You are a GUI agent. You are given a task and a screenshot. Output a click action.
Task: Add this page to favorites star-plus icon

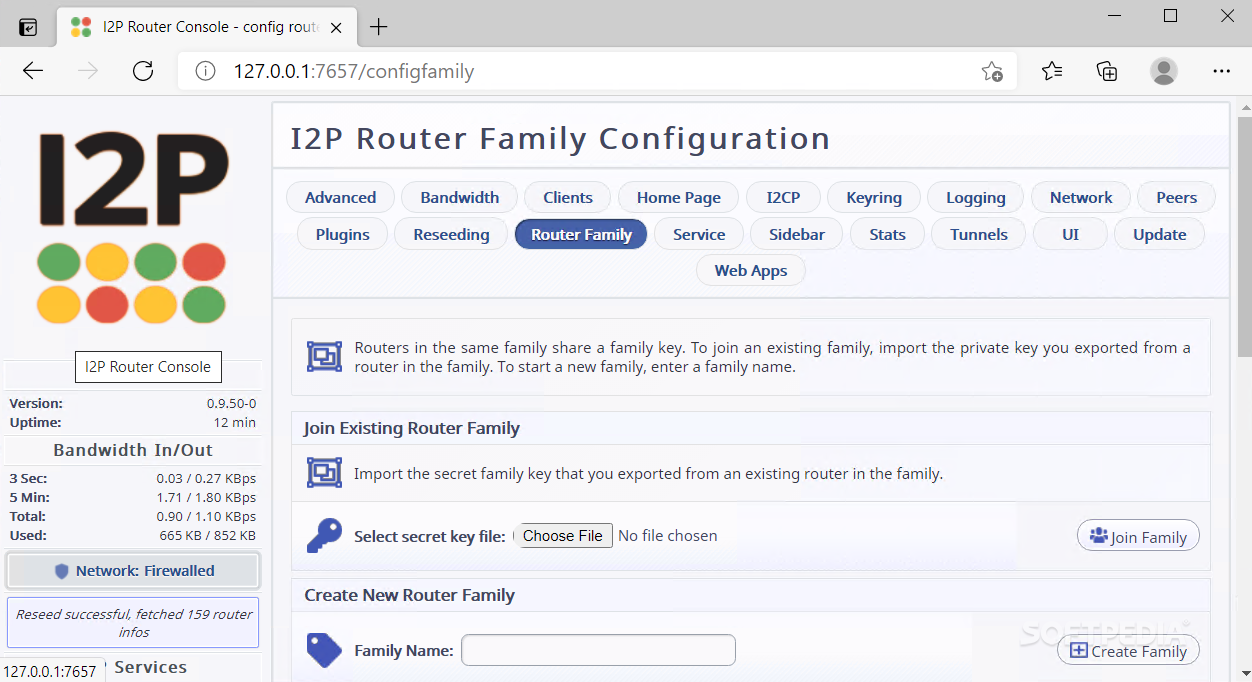click(x=992, y=71)
